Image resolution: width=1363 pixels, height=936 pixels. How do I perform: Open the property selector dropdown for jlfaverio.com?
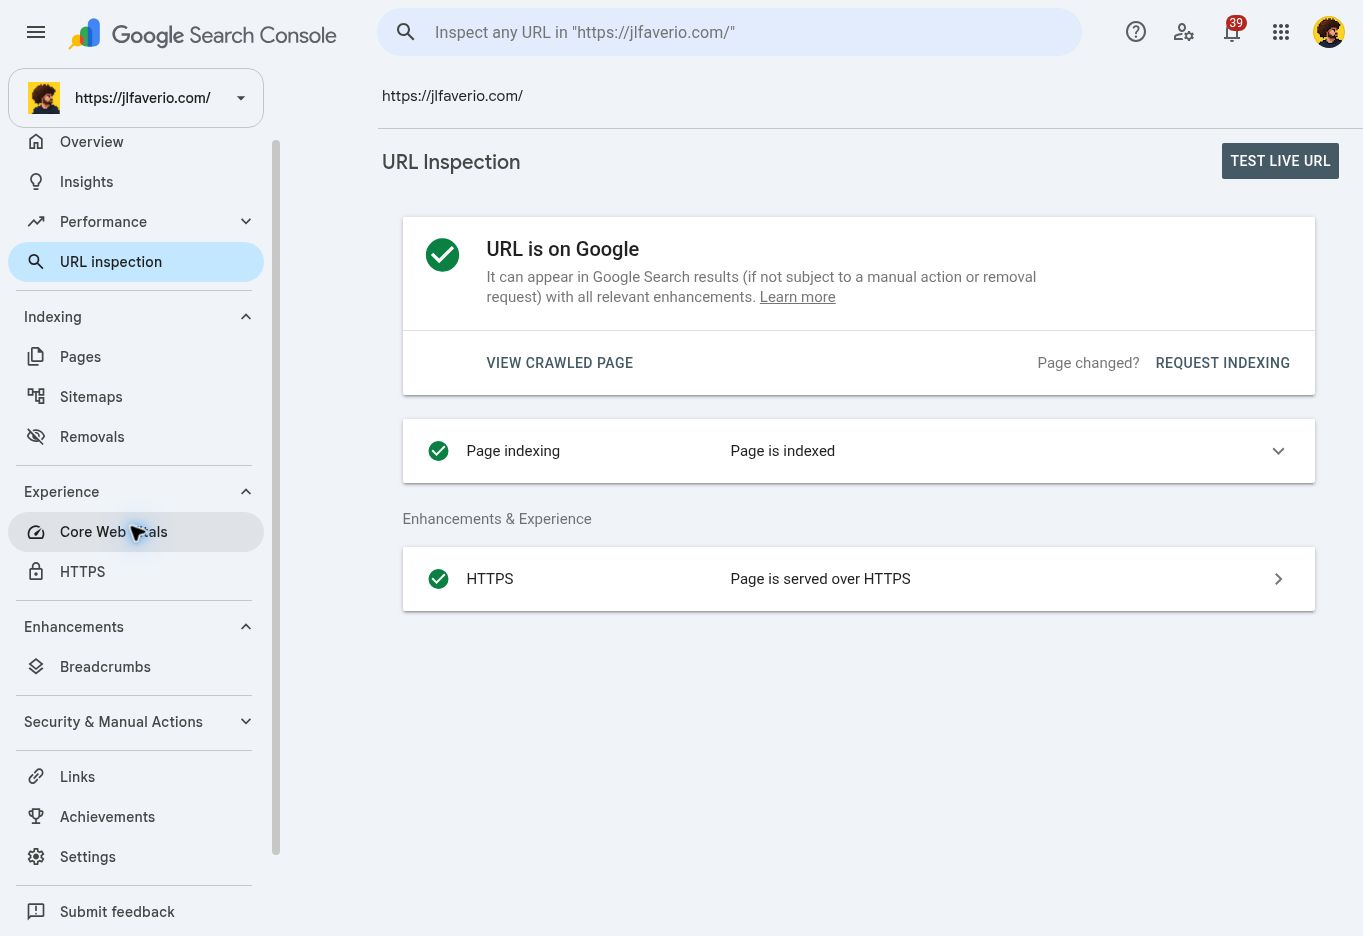click(x=136, y=98)
